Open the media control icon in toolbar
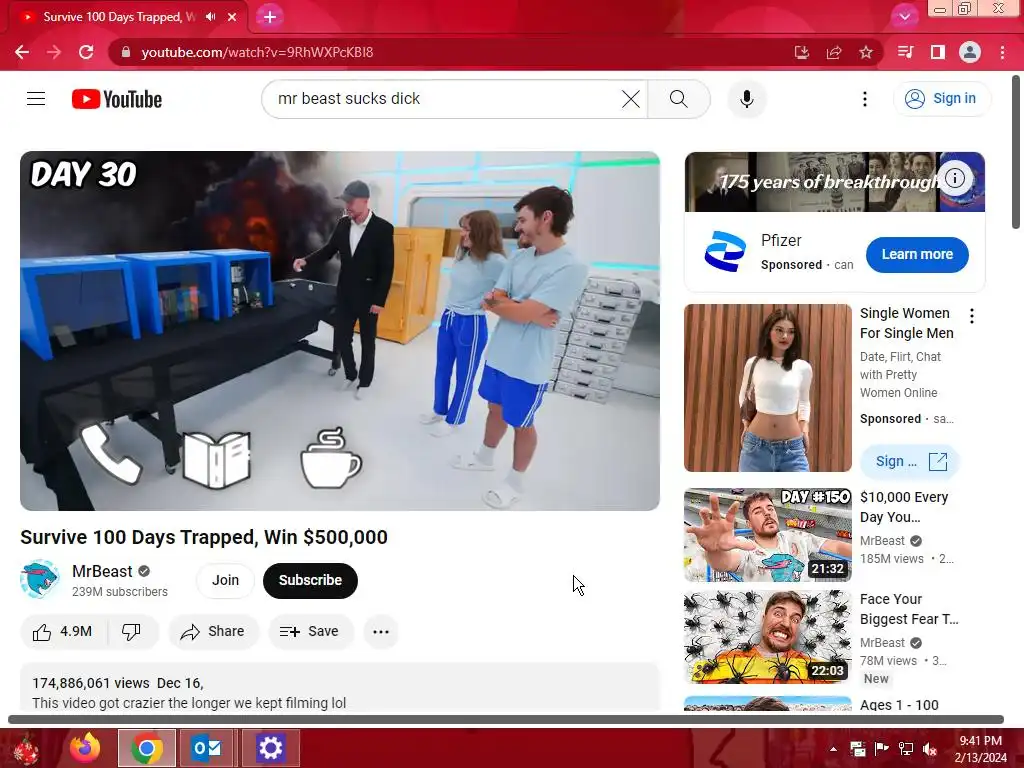The width and height of the screenshot is (1024, 768). pos(905,52)
